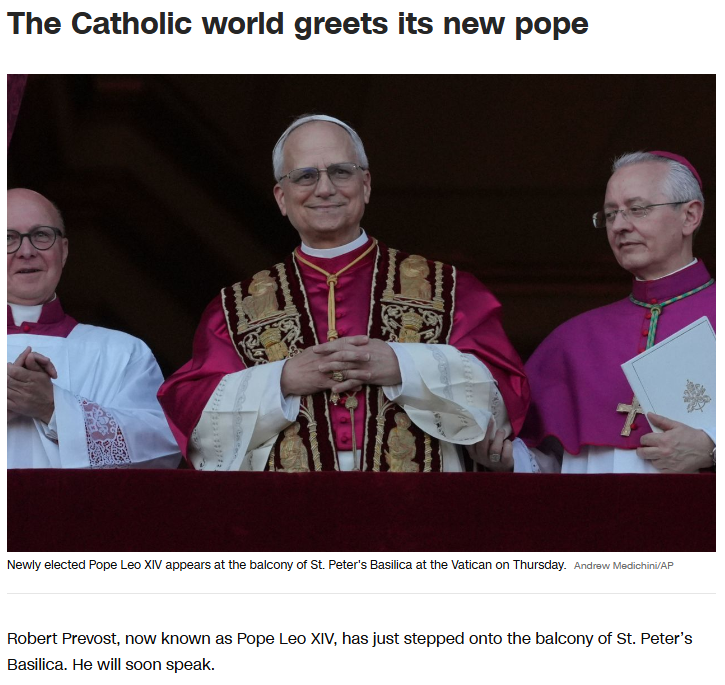Click the clasped hands with the ring in the center
This screenshot has width=725, height=685.
point(340,365)
